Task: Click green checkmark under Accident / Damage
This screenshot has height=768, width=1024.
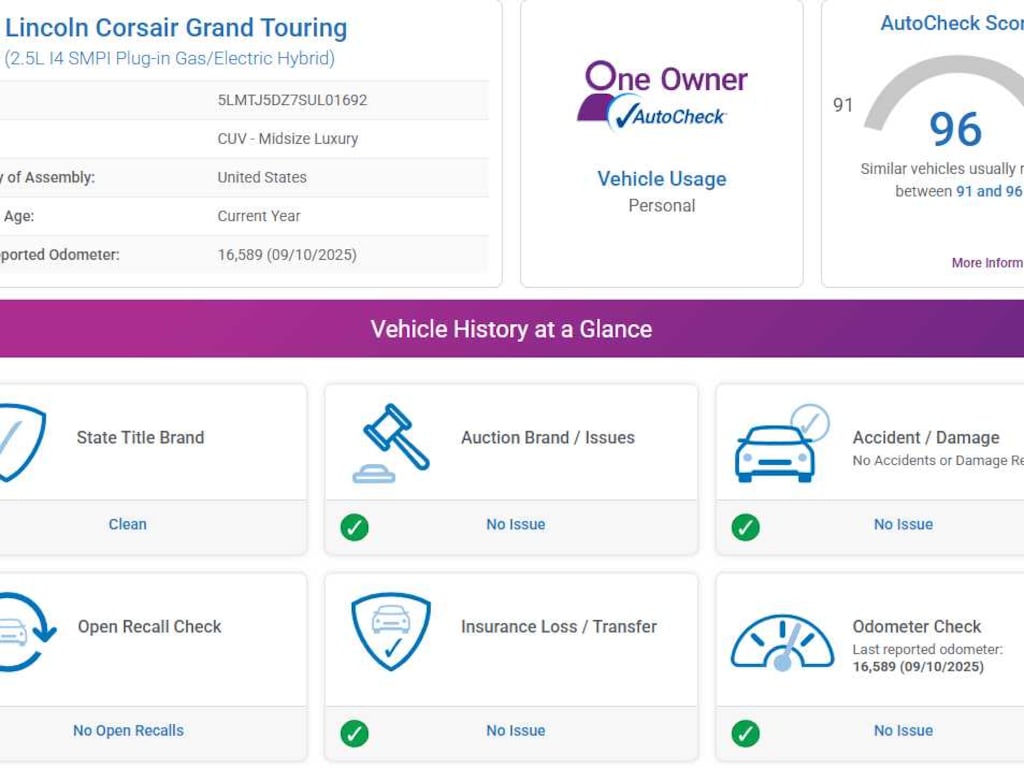Action: [745, 526]
